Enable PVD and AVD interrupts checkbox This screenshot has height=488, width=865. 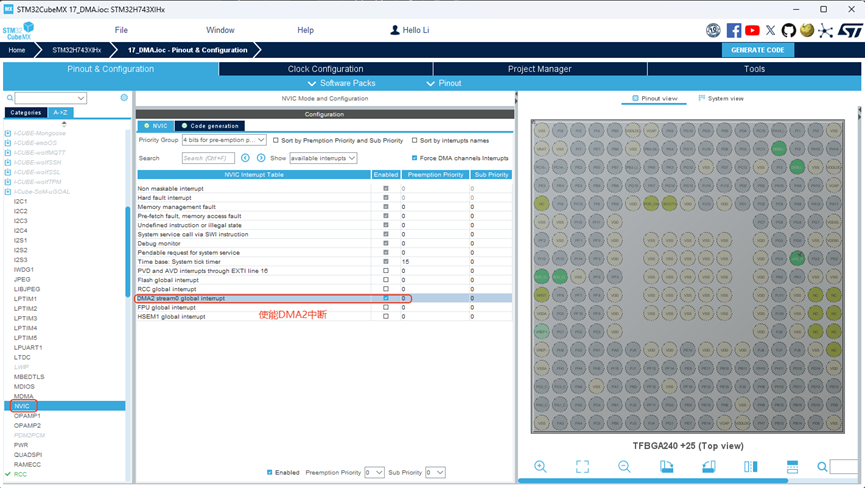point(386,271)
